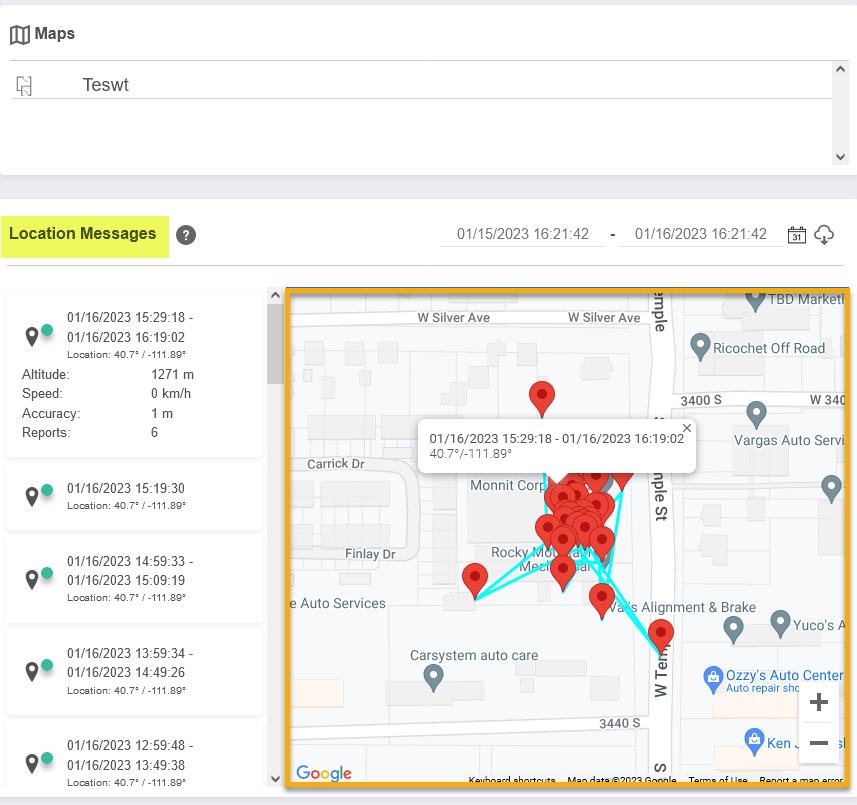Click the Teswt map floor plan icon
The height and width of the screenshot is (805, 857).
point(24,86)
